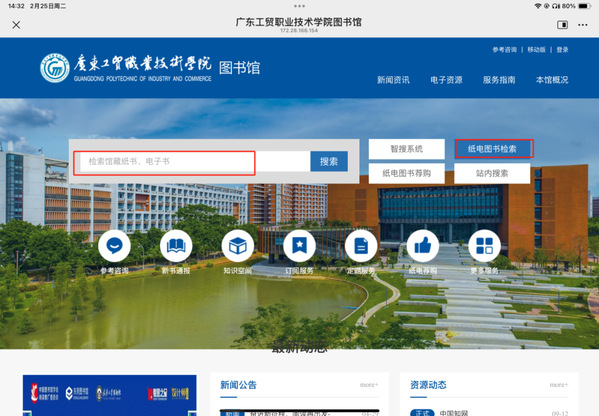
Task: Tap the reader view icon in title bar
Action: (562, 25)
